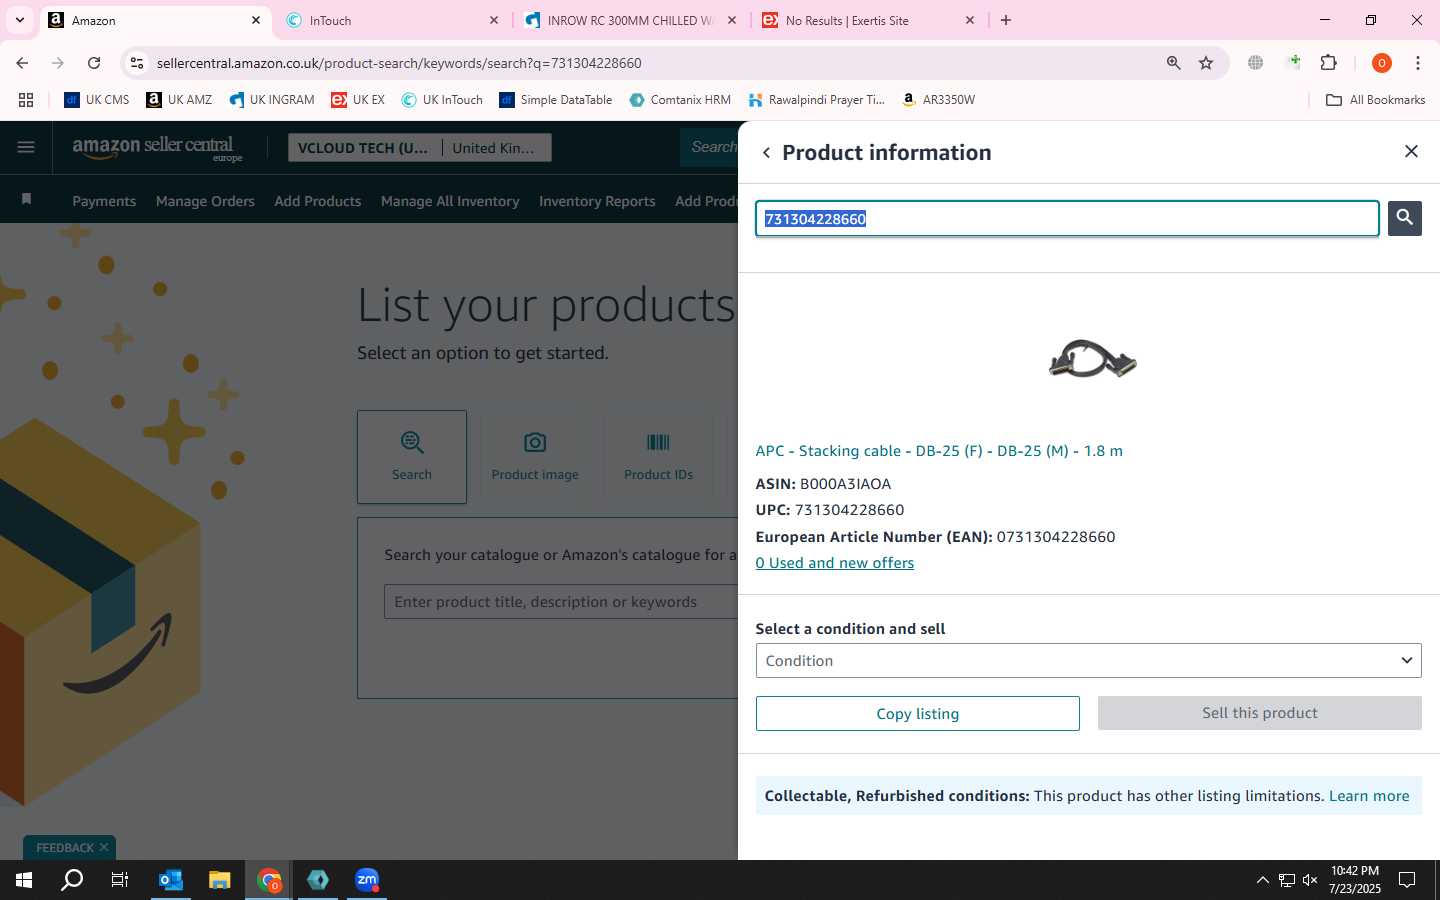Open the Learn more link
Screen dimensions: 1440x900
(x=1369, y=796)
